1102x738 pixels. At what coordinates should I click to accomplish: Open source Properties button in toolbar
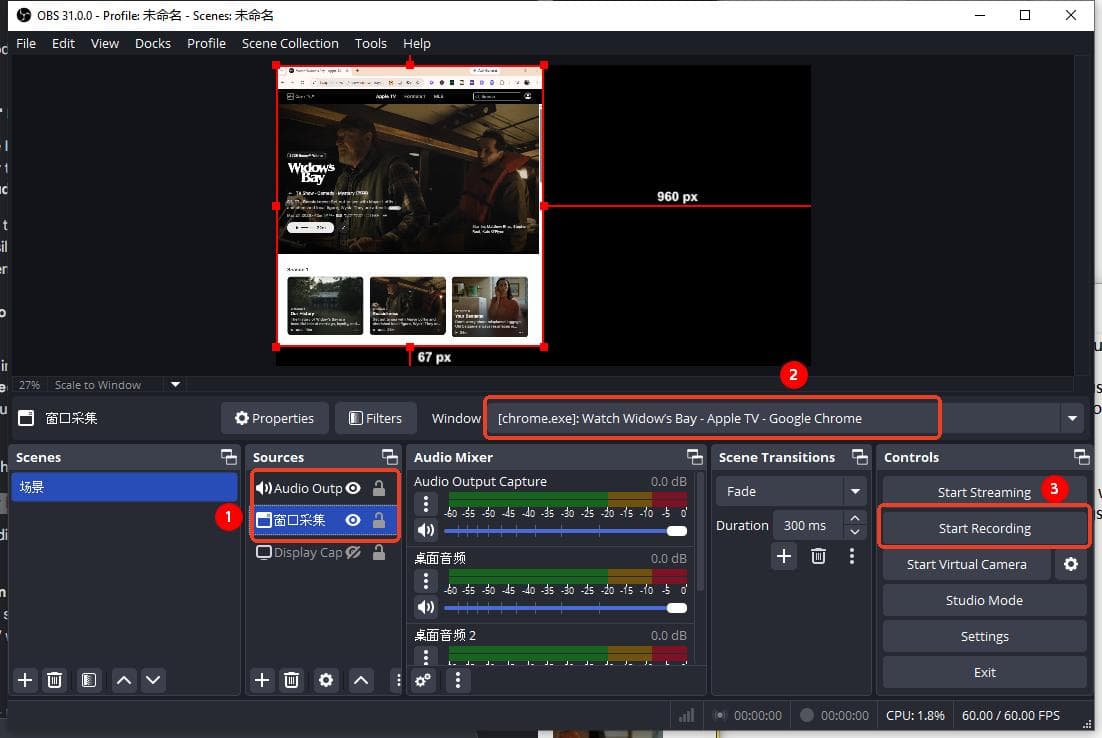274,418
